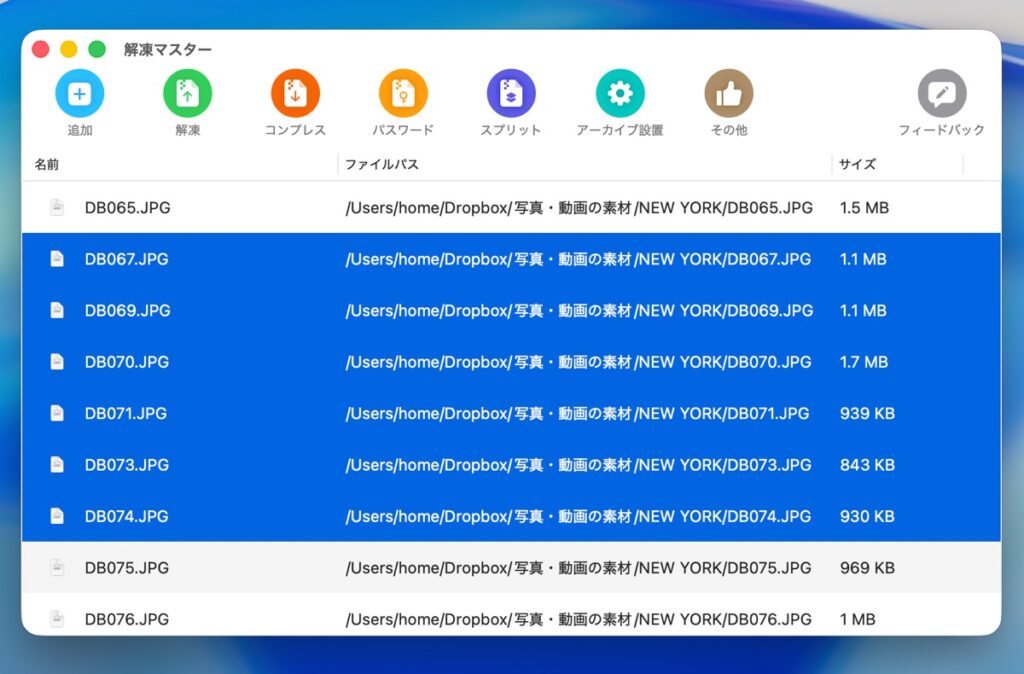Click the blue 追加 (Add) icon

[80, 94]
